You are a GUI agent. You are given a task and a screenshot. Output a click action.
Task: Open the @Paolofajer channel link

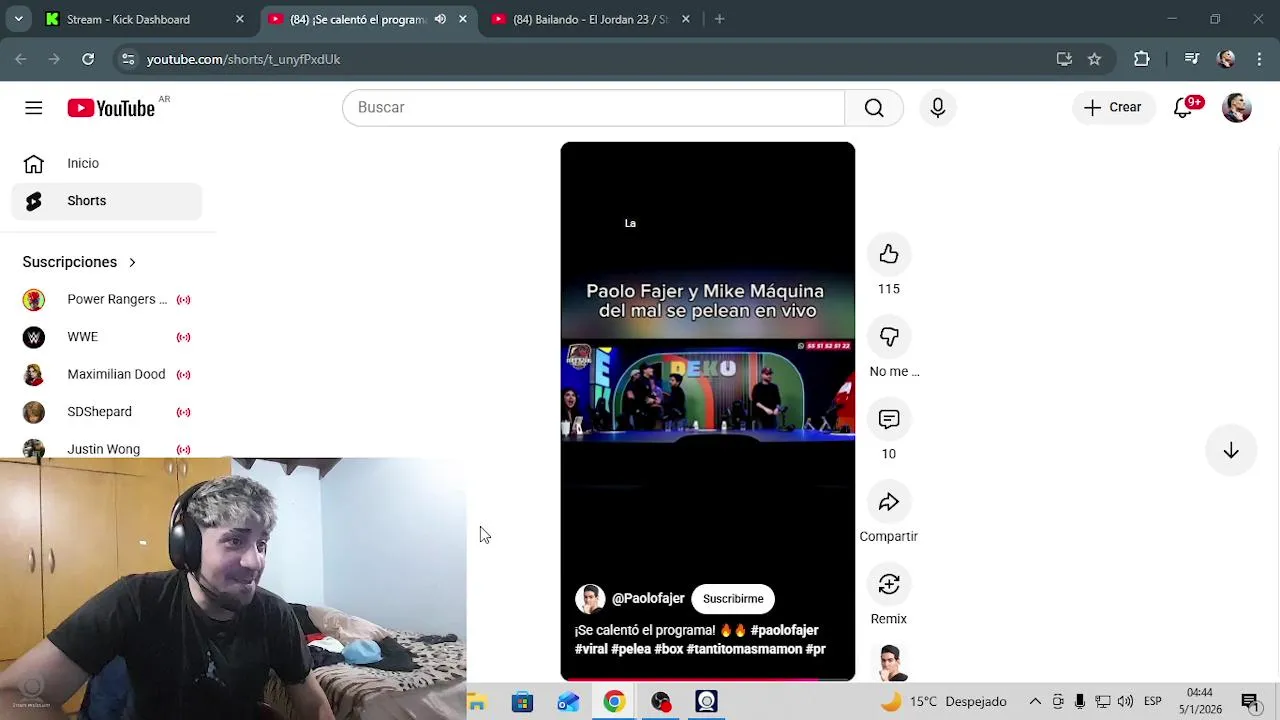pyautogui.click(x=648, y=598)
